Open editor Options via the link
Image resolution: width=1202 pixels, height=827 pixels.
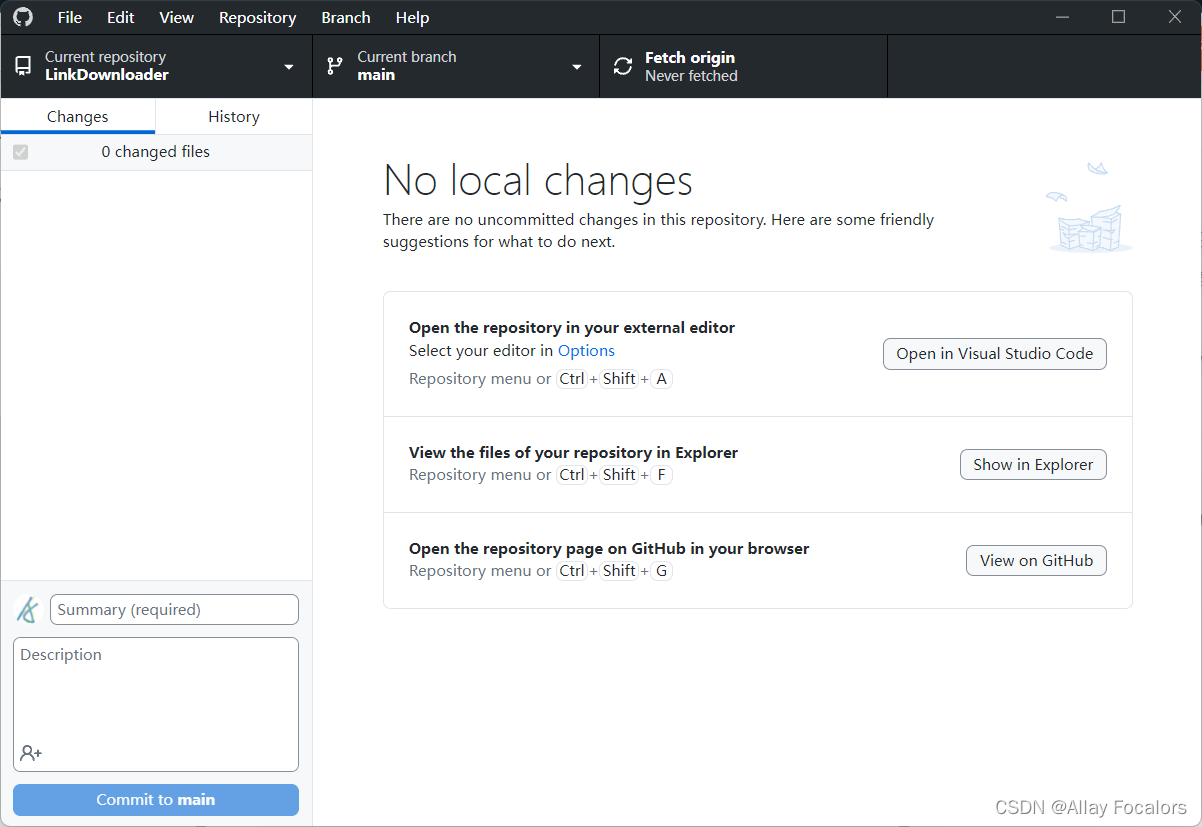[x=586, y=350]
